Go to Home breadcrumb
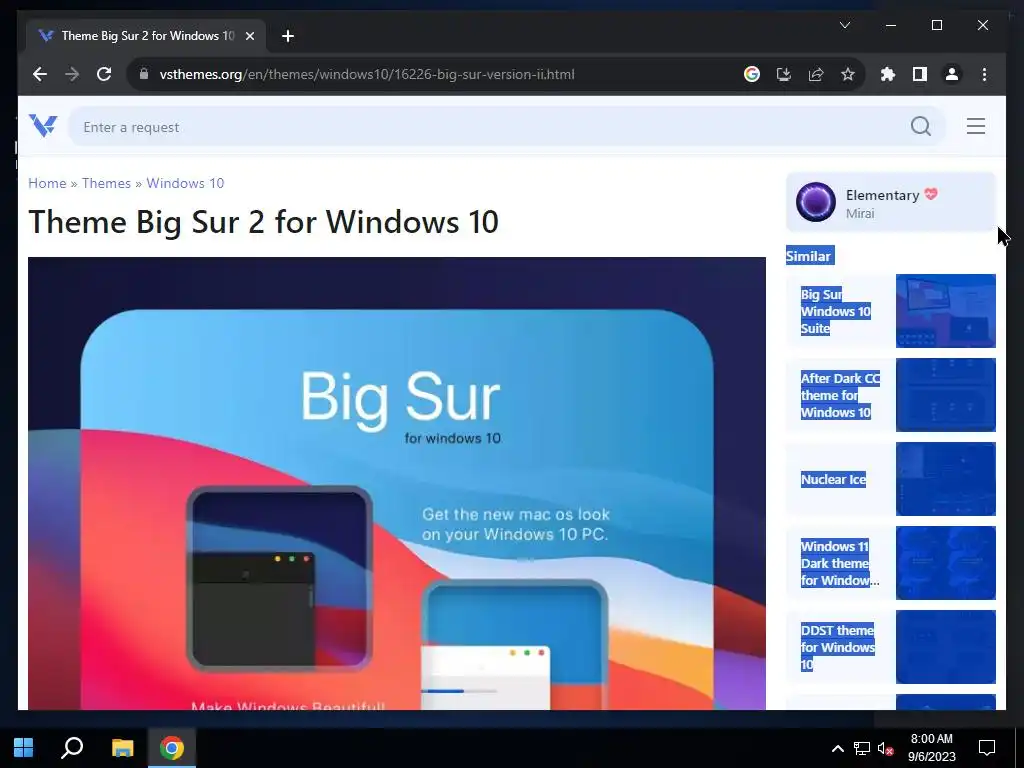The width and height of the screenshot is (1024, 768). coord(47,183)
